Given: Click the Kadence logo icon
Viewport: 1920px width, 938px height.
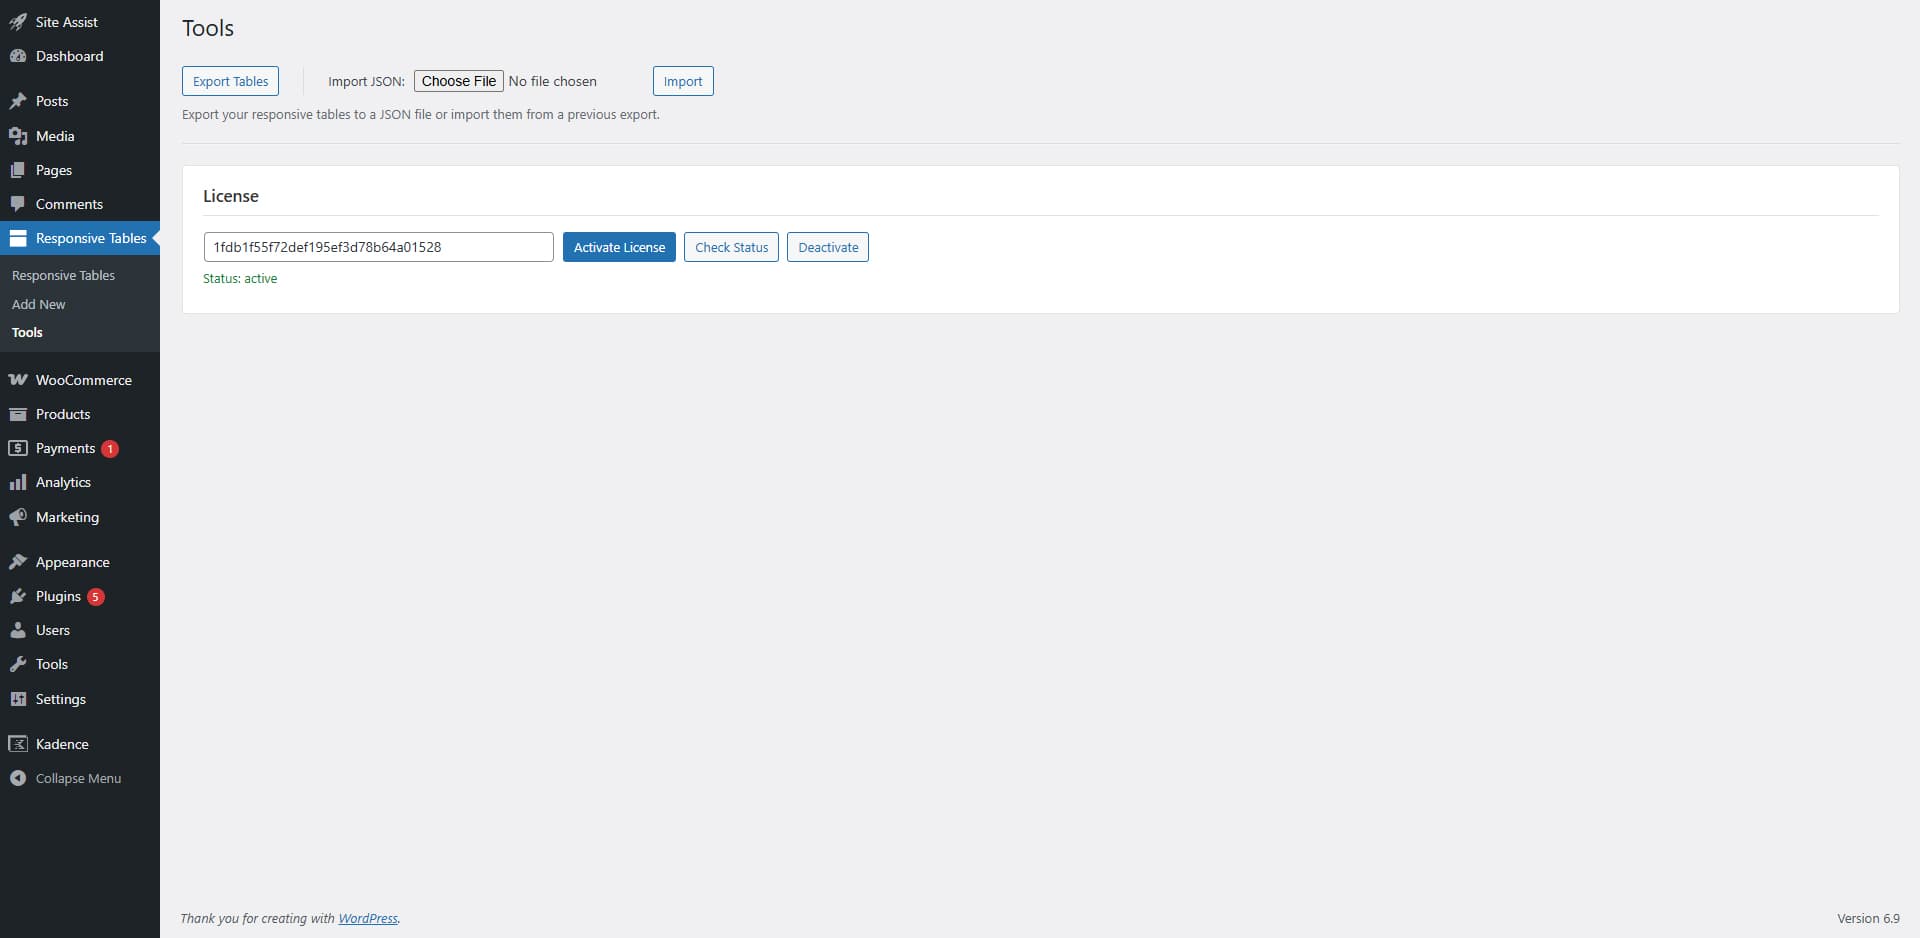Looking at the screenshot, I should point(18,744).
